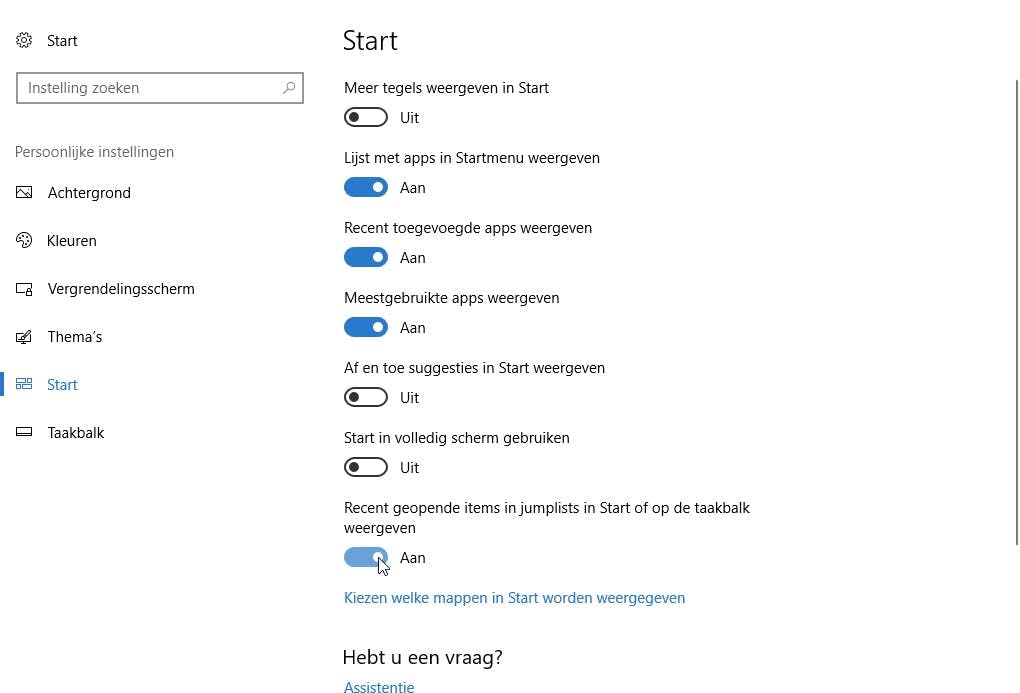Click the Thema's brush icon

pos(24,337)
